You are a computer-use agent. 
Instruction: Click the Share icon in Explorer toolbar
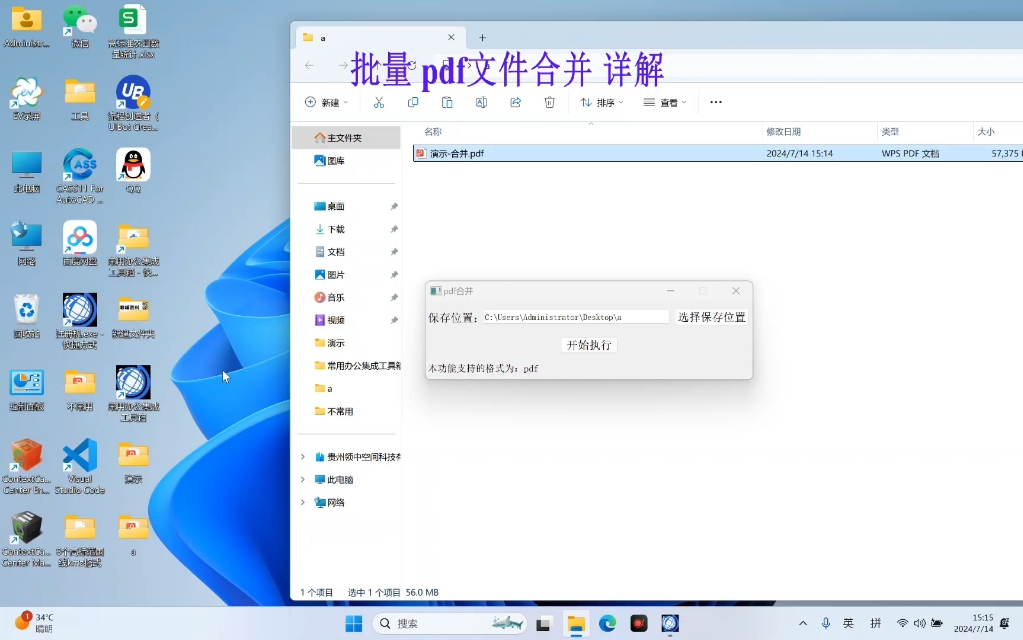(x=514, y=102)
